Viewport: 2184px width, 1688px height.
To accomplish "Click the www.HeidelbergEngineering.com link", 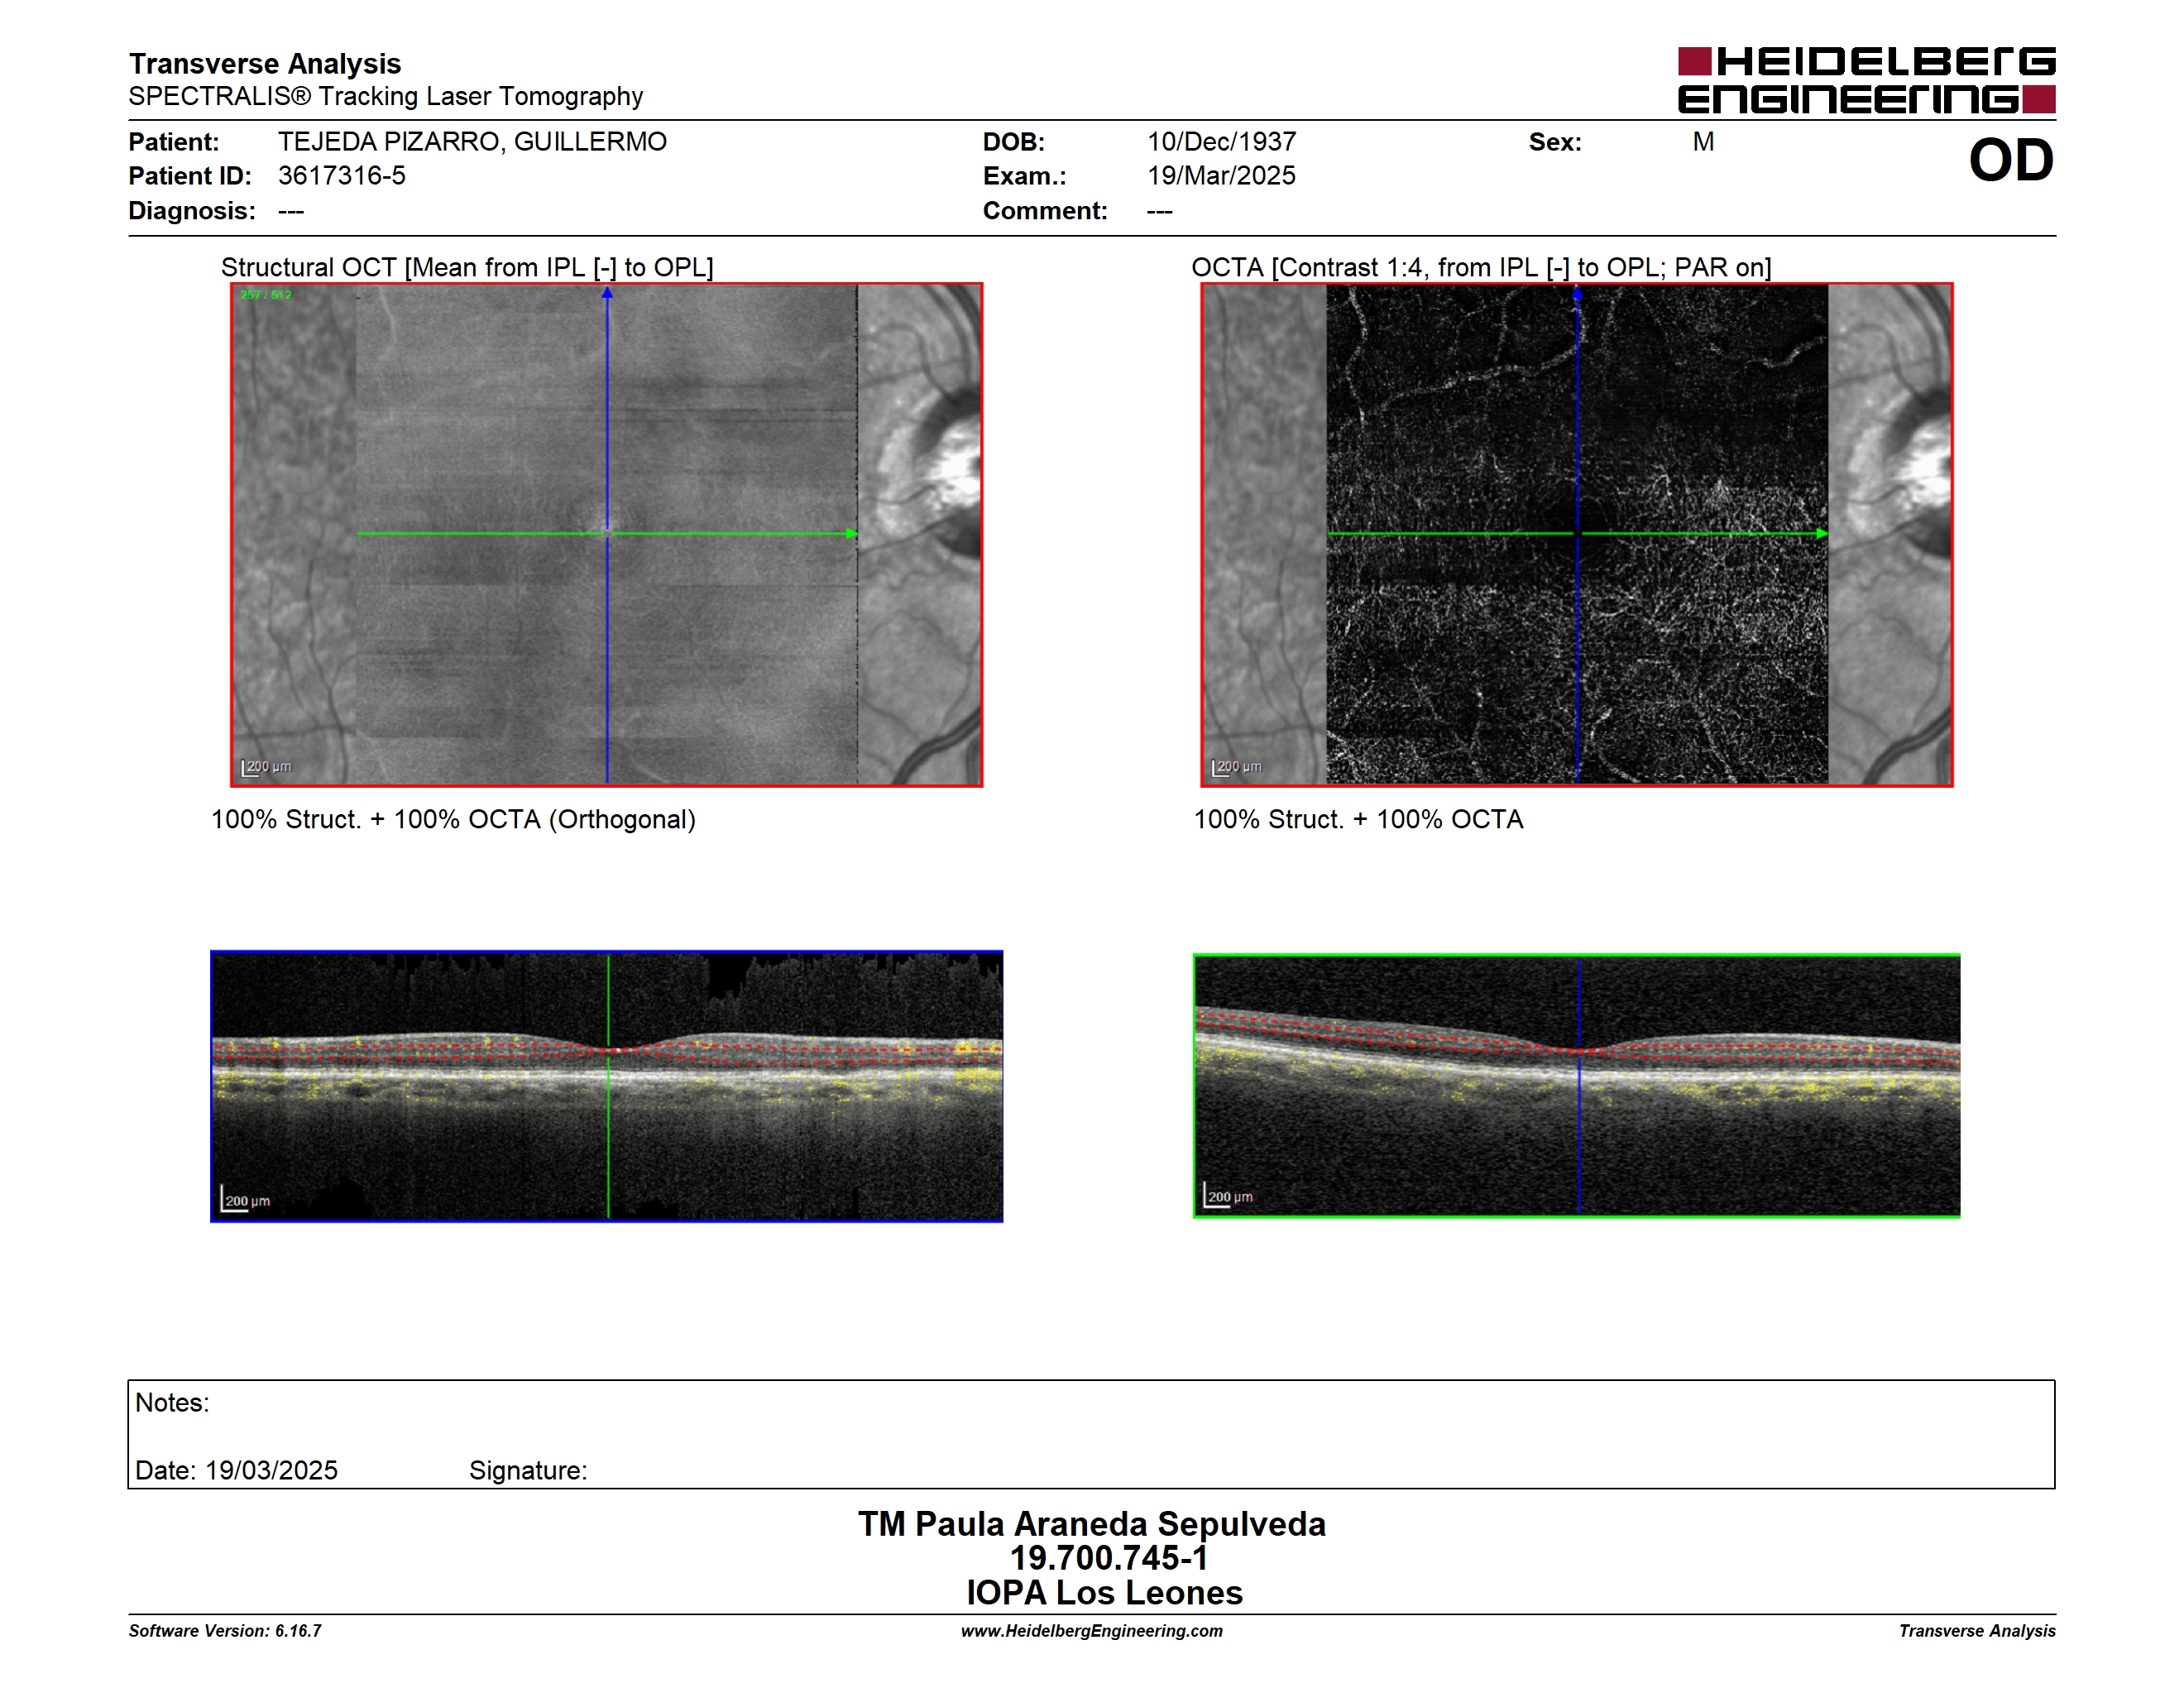I will point(1092,1631).
